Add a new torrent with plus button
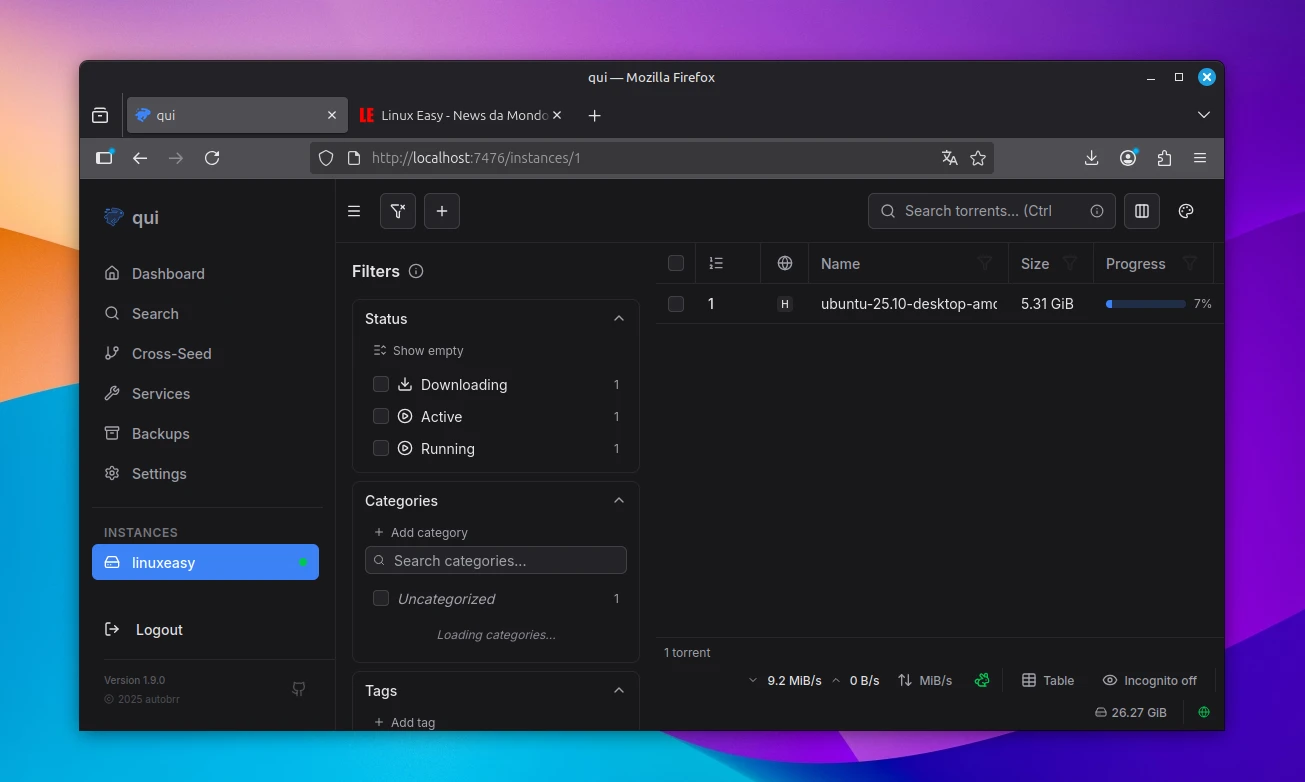Image resolution: width=1305 pixels, height=782 pixels. coord(442,211)
